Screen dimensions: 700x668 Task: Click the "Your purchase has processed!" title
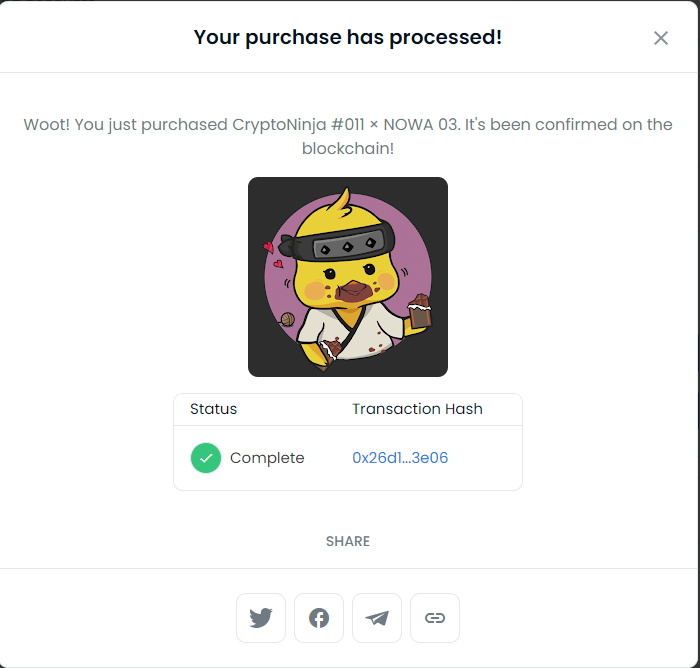coord(348,38)
